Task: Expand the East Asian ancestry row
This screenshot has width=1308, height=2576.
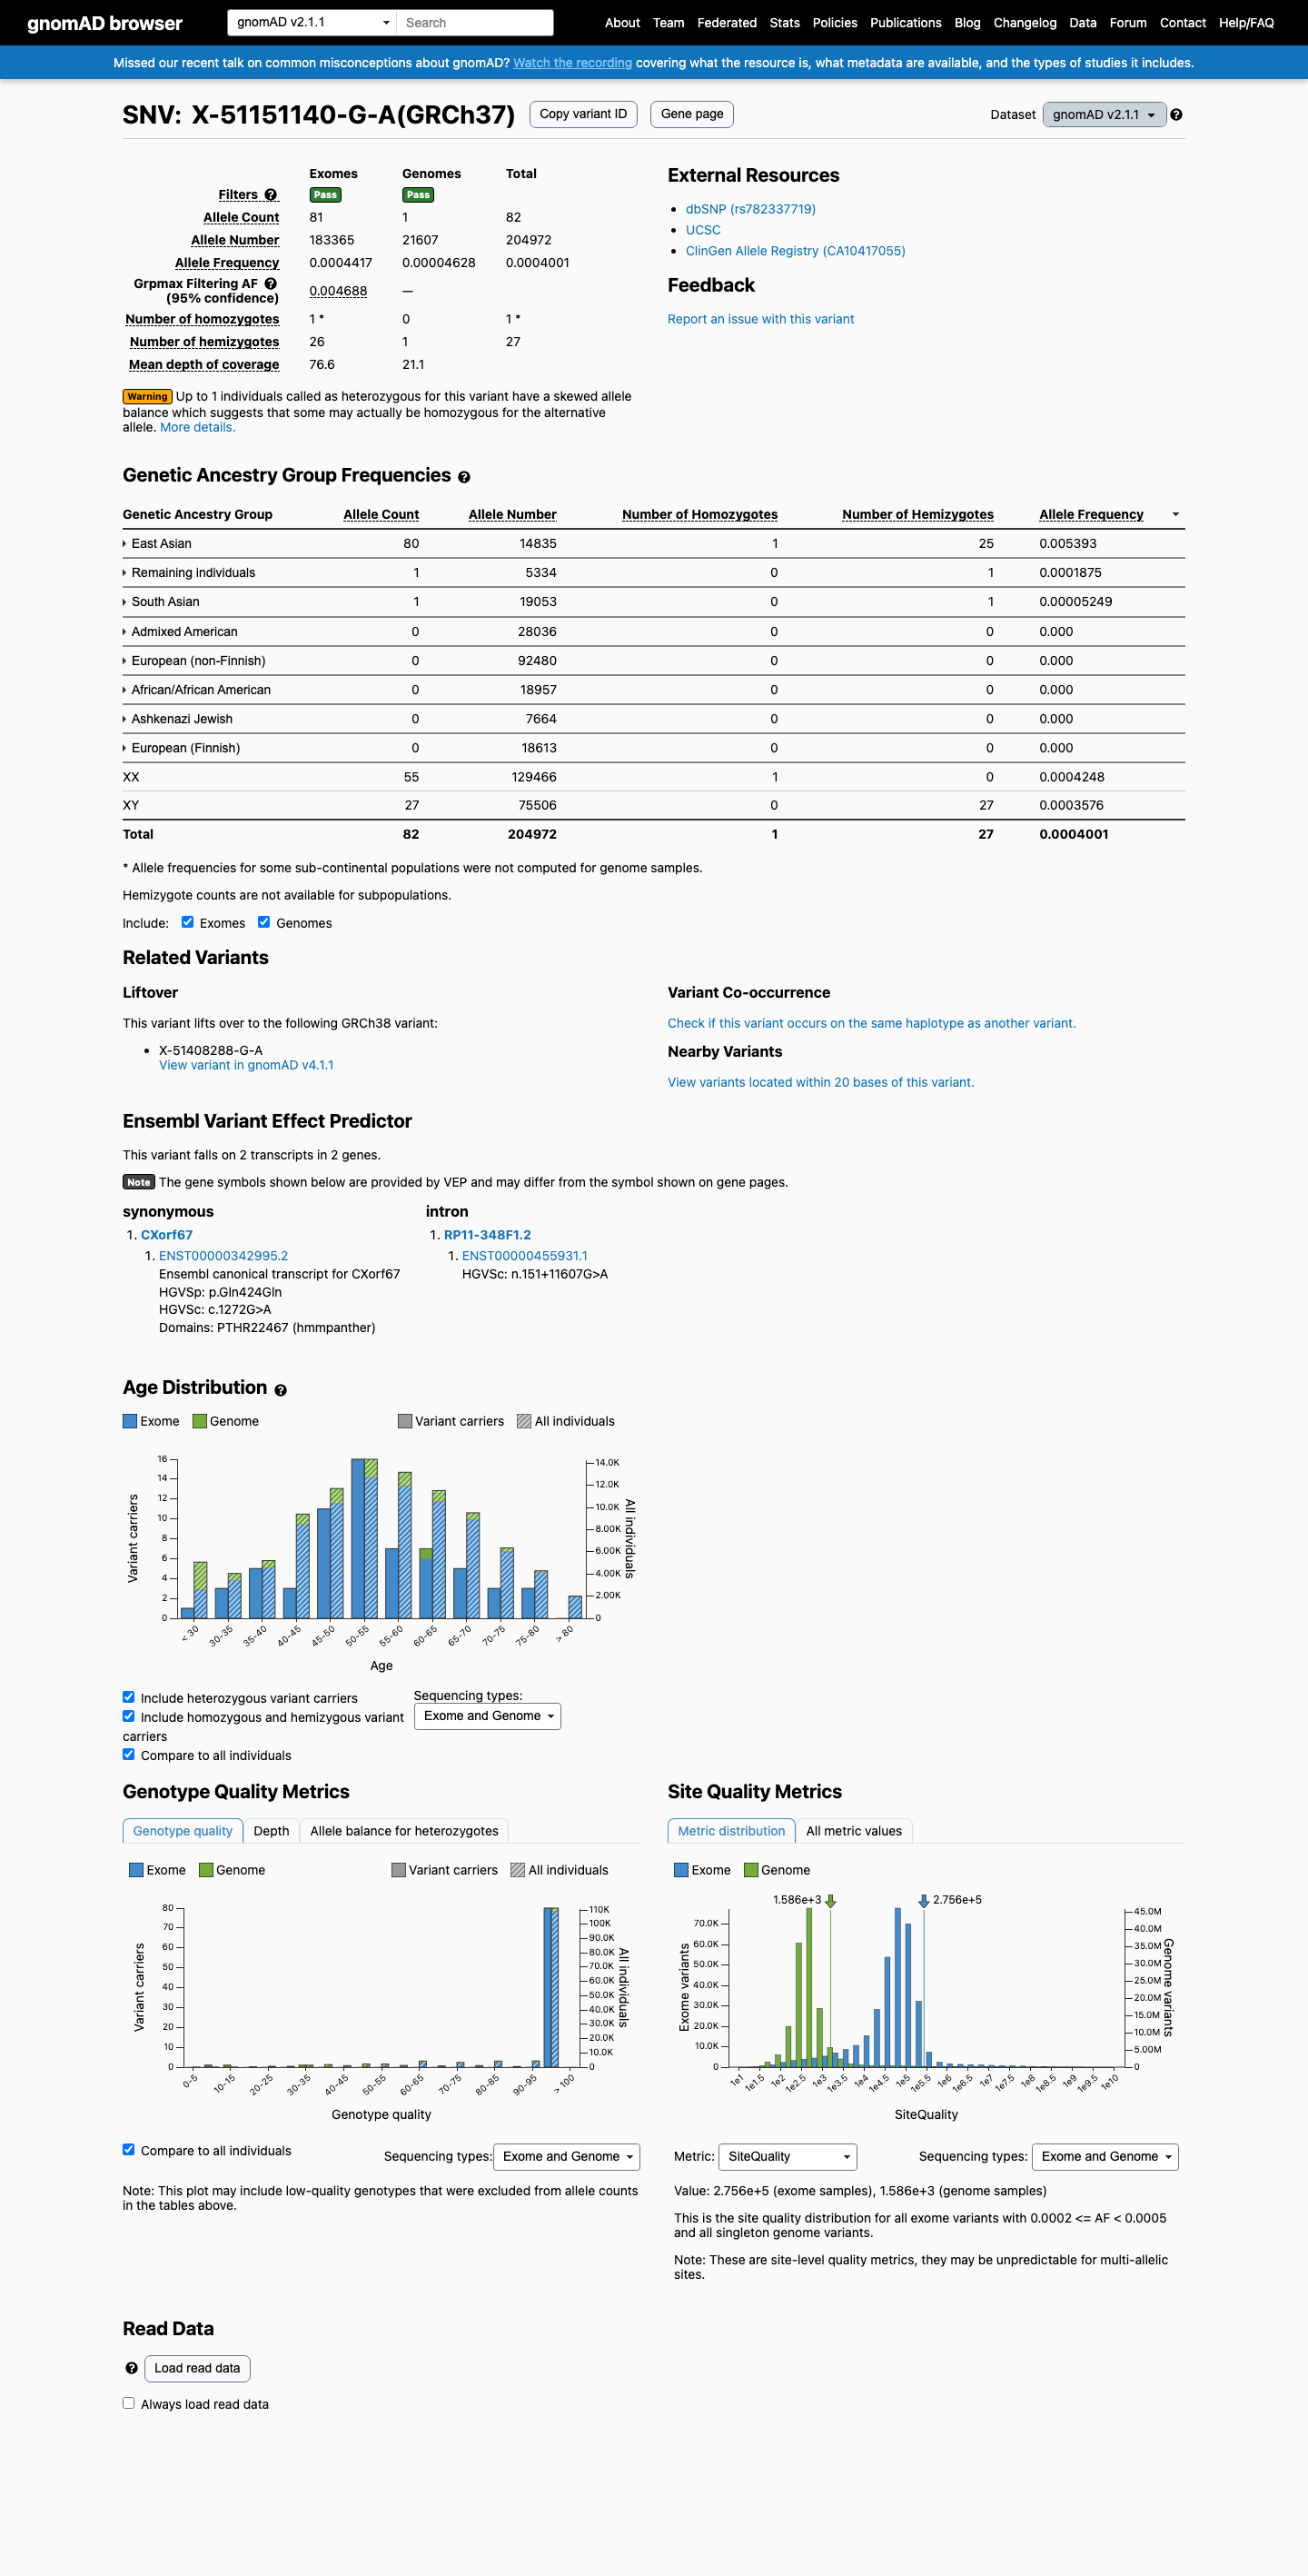Action: click(157, 544)
